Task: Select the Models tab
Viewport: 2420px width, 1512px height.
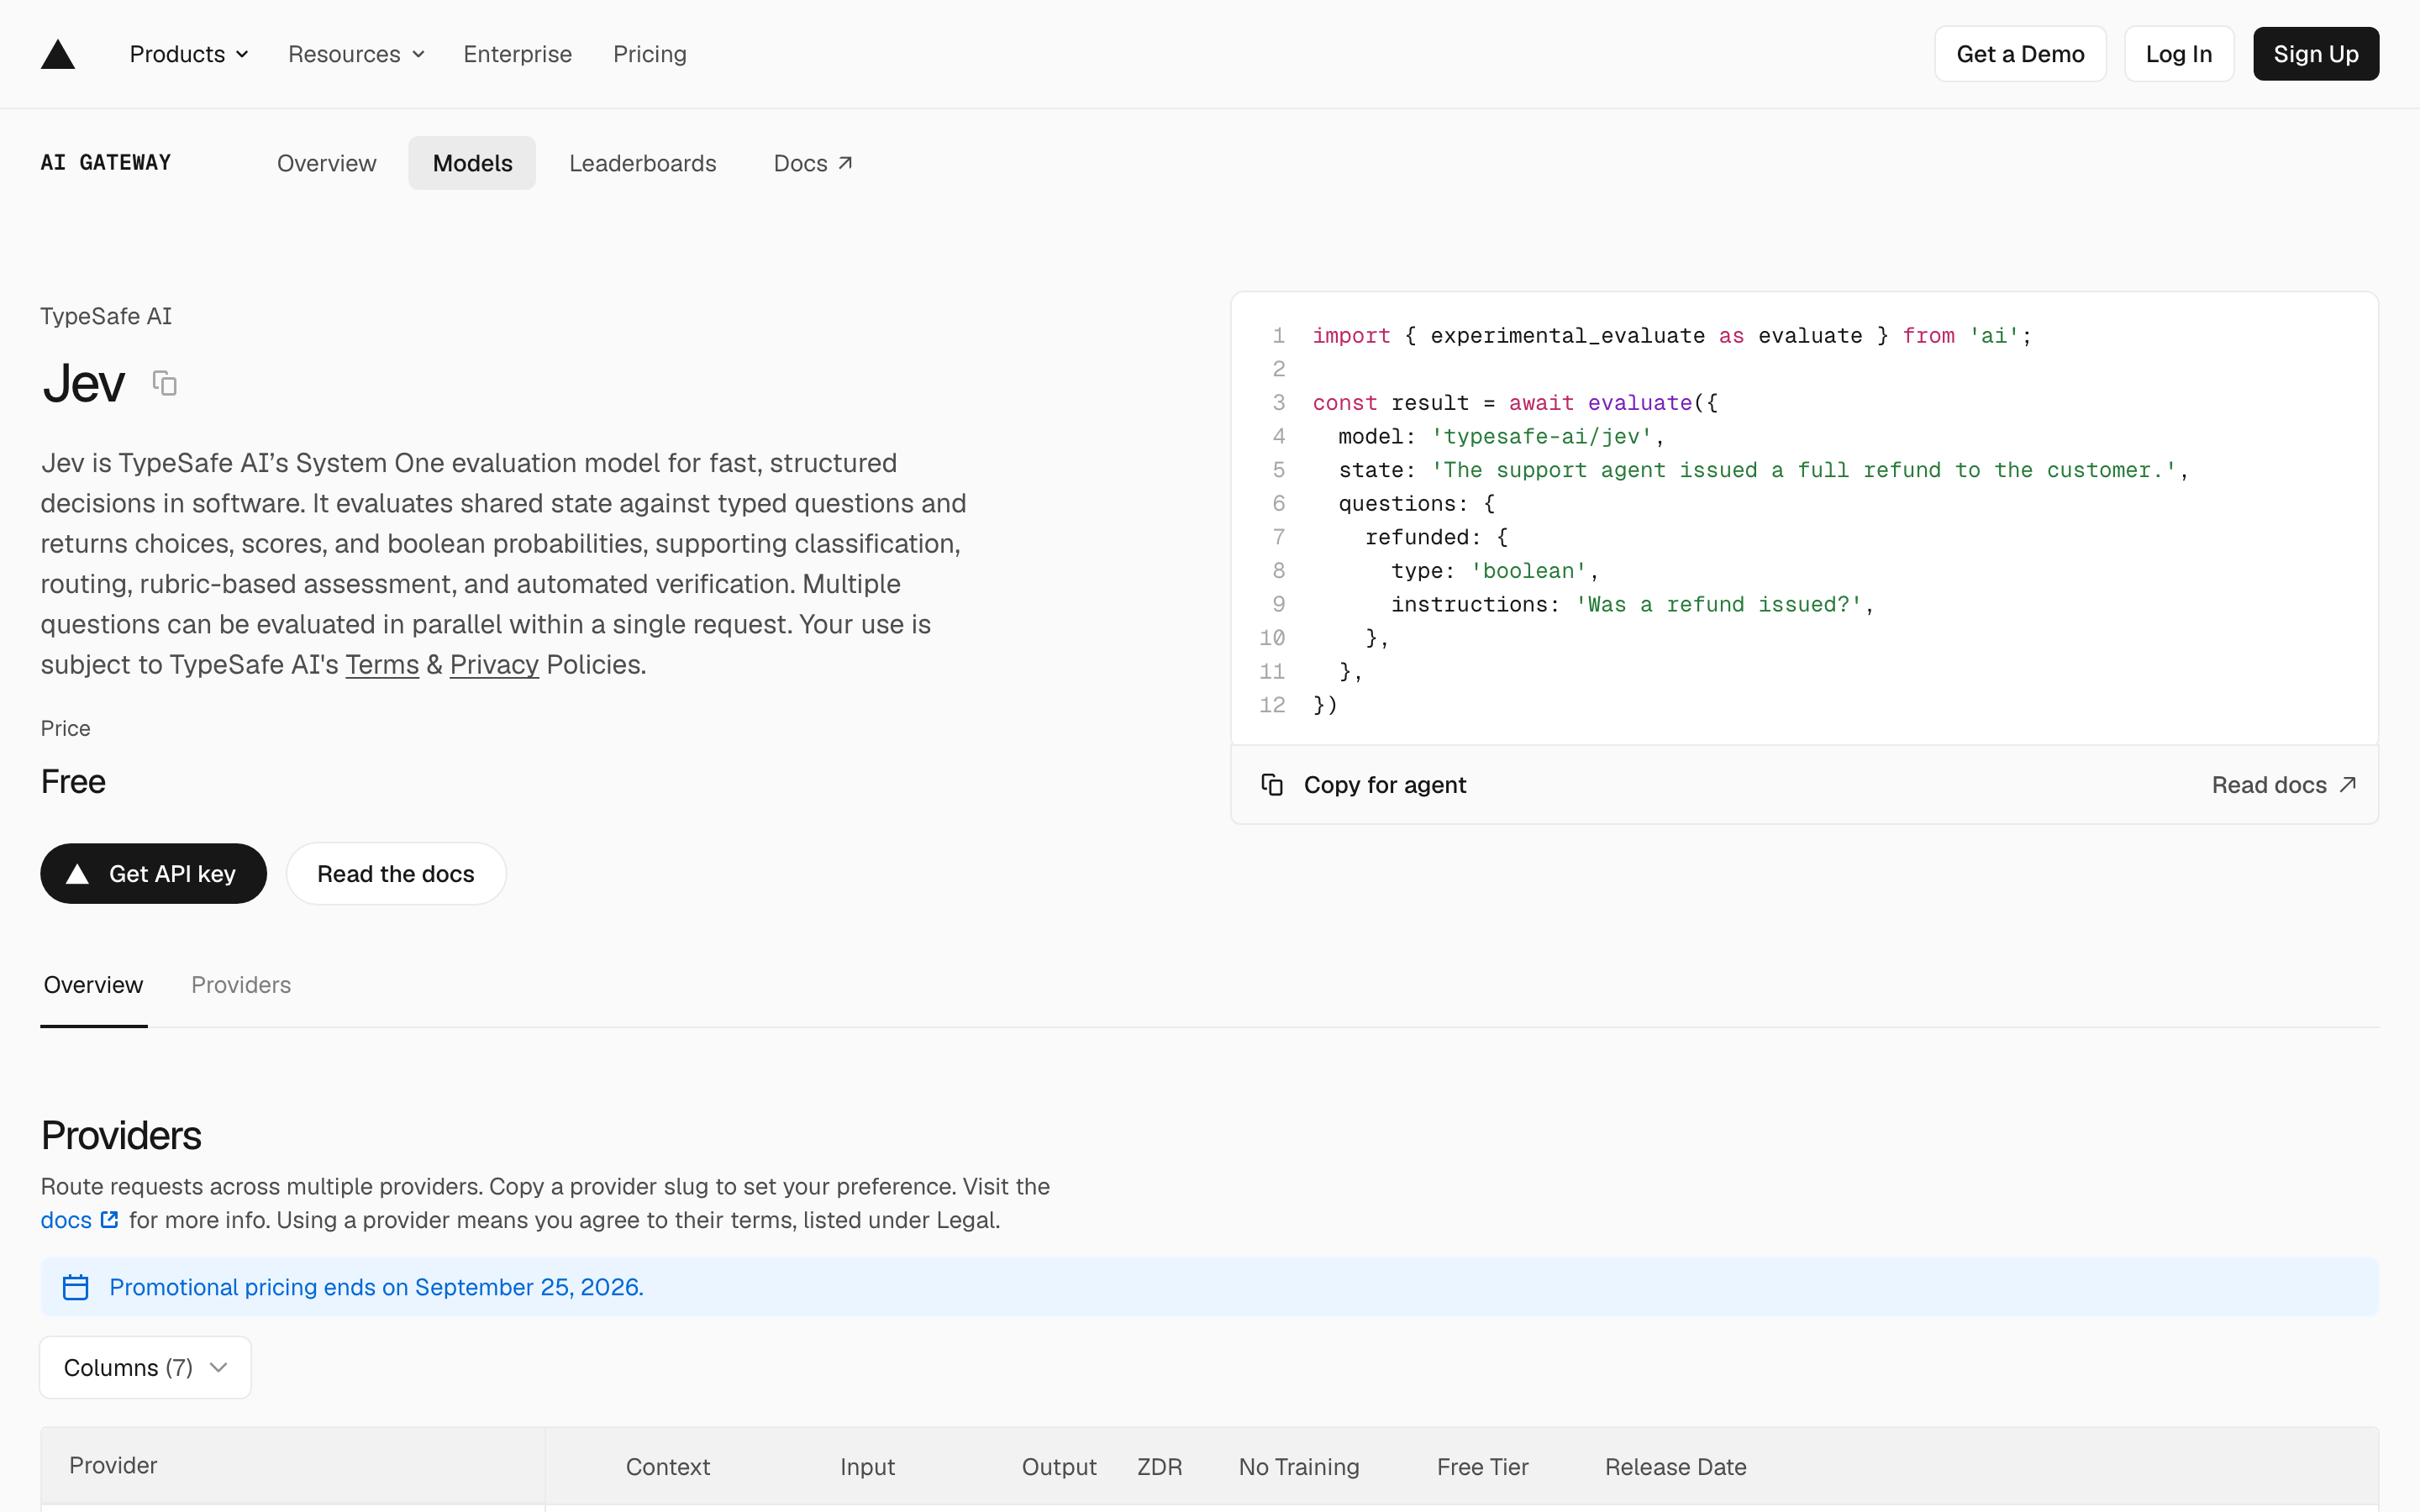Action: coord(472,163)
